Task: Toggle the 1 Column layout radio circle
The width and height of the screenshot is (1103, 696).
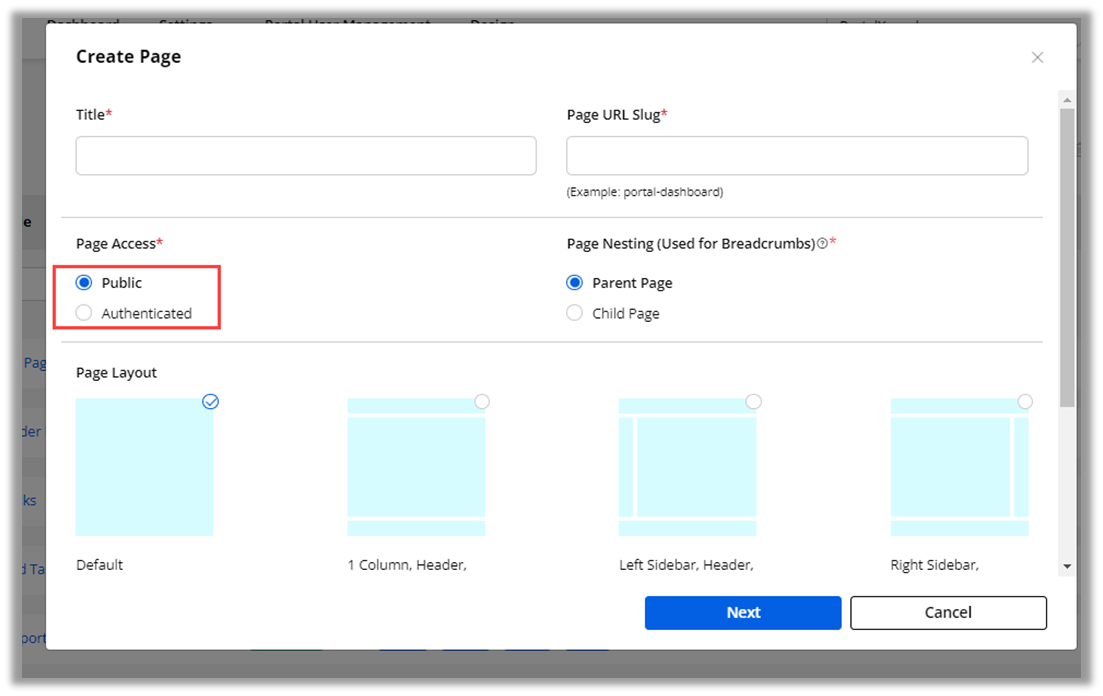Action: pyautogui.click(x=482, y=401)
